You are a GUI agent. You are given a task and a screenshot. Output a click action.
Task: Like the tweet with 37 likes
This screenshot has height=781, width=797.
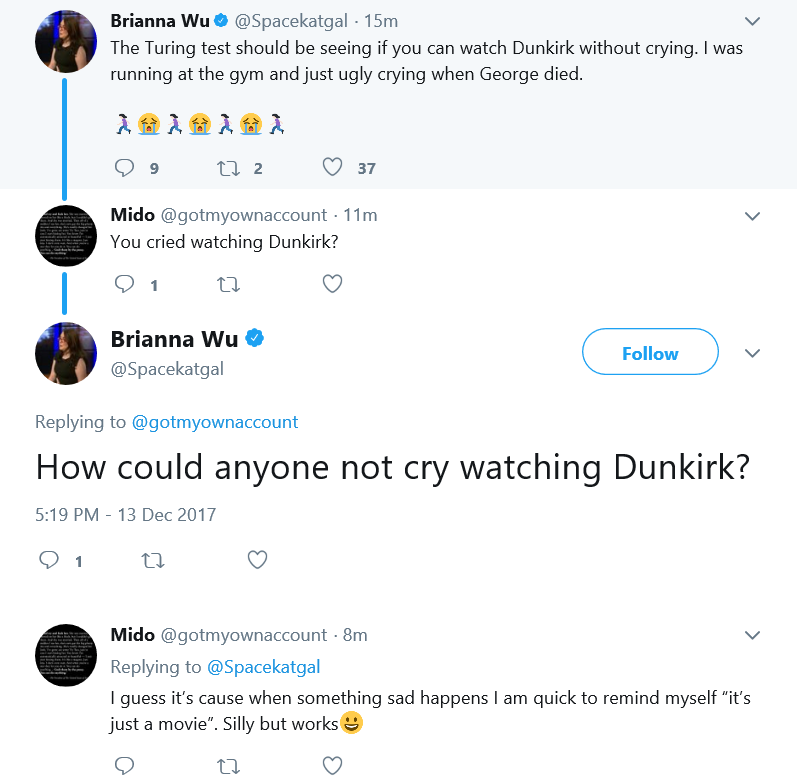332,167
